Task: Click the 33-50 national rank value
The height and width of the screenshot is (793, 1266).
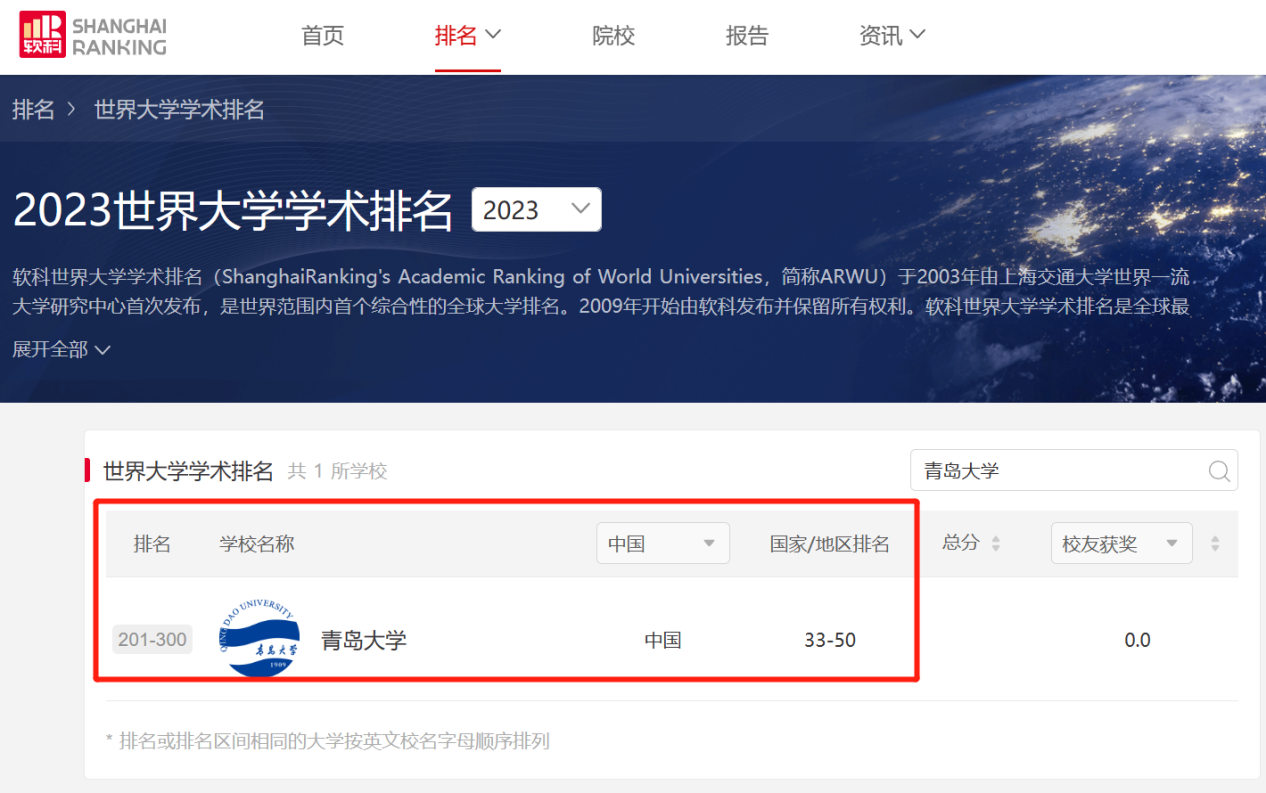Action: pyautogui.click(x=830, y=640)
